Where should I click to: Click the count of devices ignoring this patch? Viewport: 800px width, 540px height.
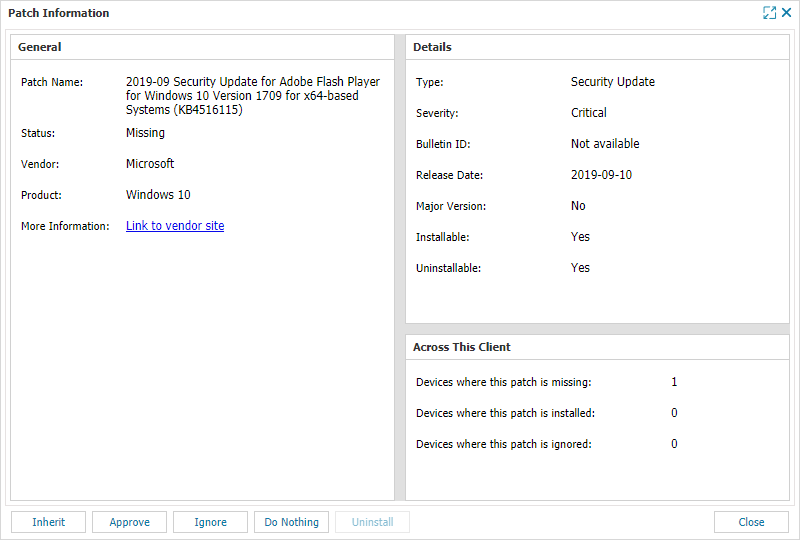coord(674,444)
